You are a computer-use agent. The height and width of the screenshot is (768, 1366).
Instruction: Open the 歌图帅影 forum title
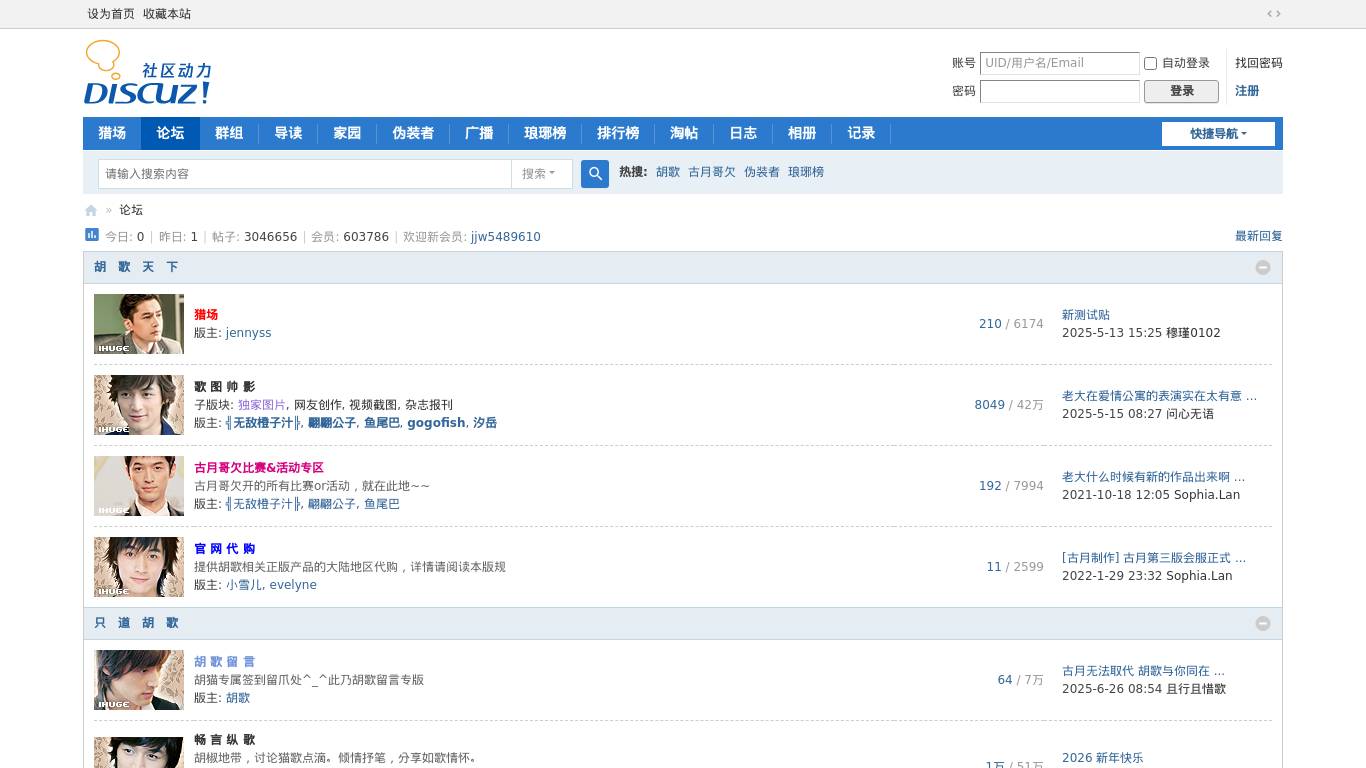click(x=225, y=386)
